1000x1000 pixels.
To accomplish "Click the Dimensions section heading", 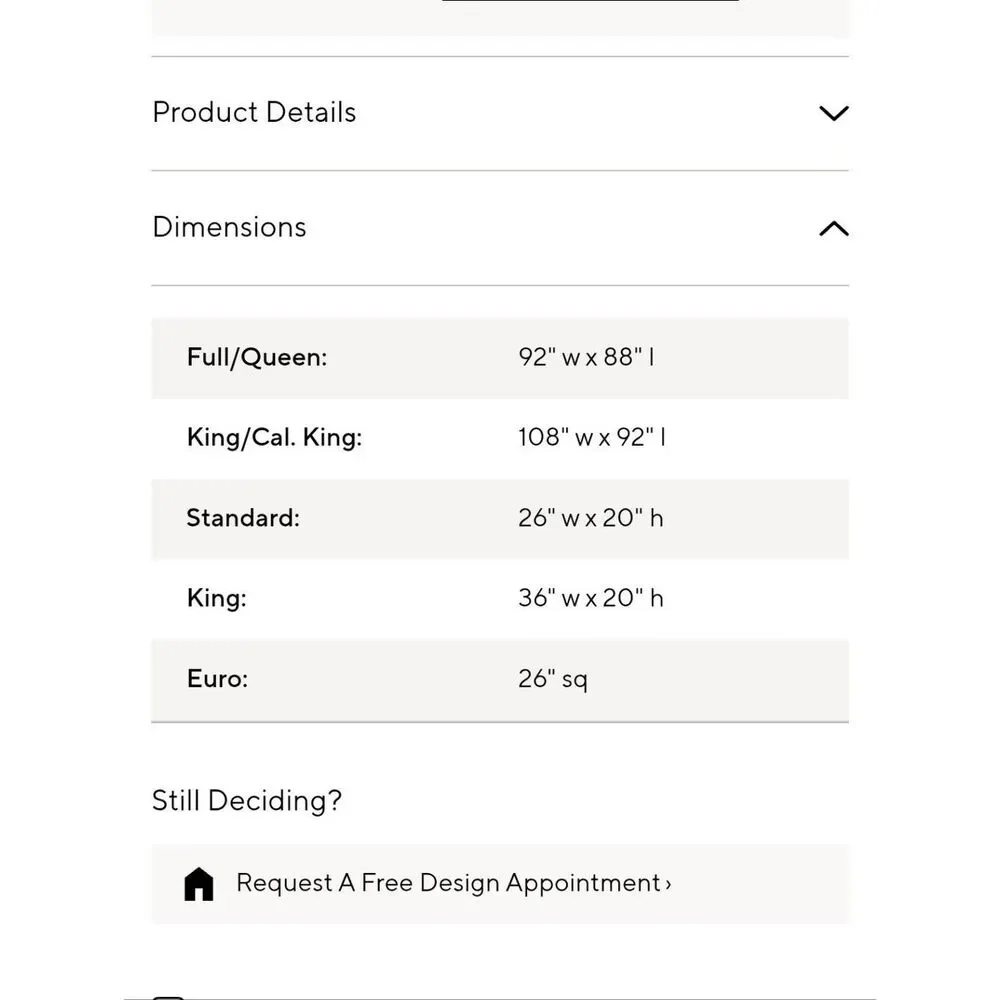I will coord(230,227).
